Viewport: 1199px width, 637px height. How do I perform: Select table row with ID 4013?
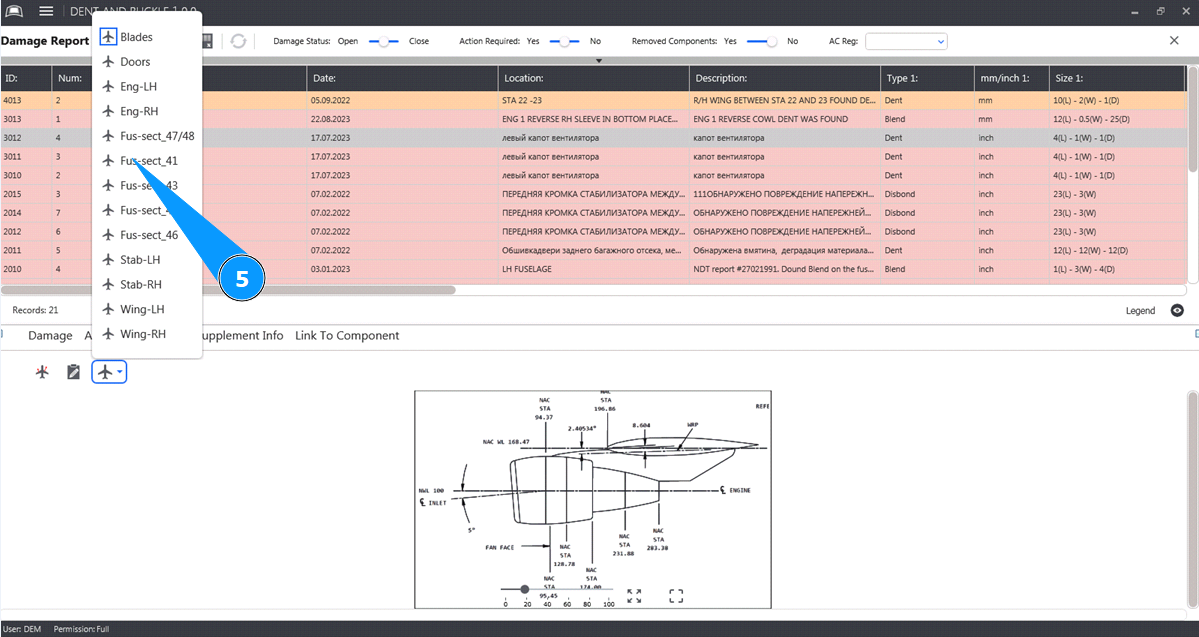pyautogui.click(x=400, y=101)
